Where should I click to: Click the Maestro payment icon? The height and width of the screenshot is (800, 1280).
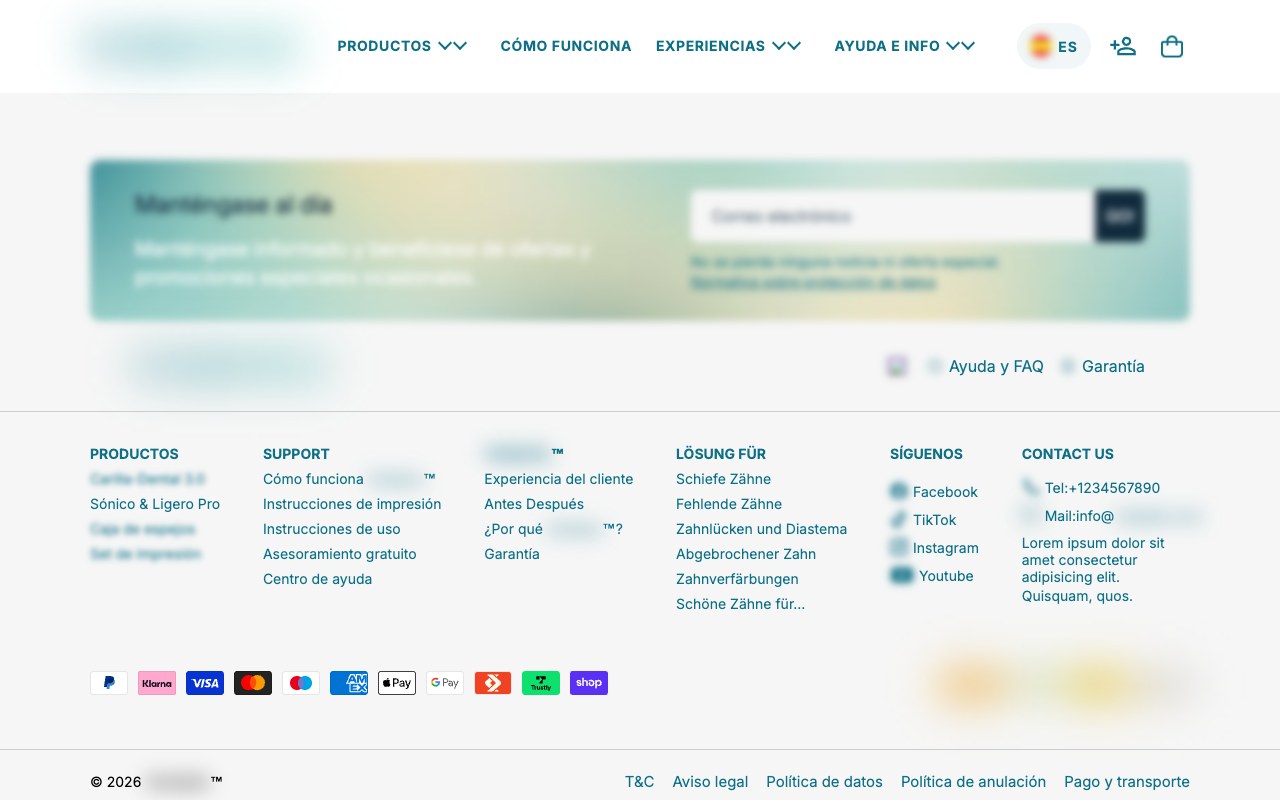coord(301,683)
